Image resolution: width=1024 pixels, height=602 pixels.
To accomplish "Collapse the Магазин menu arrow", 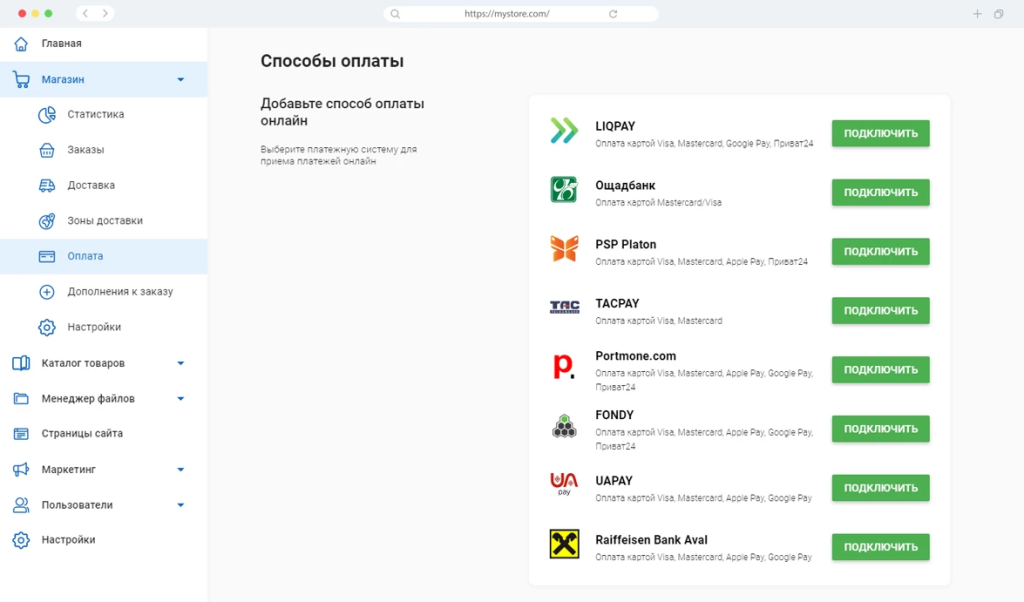I will coord(181,79).
